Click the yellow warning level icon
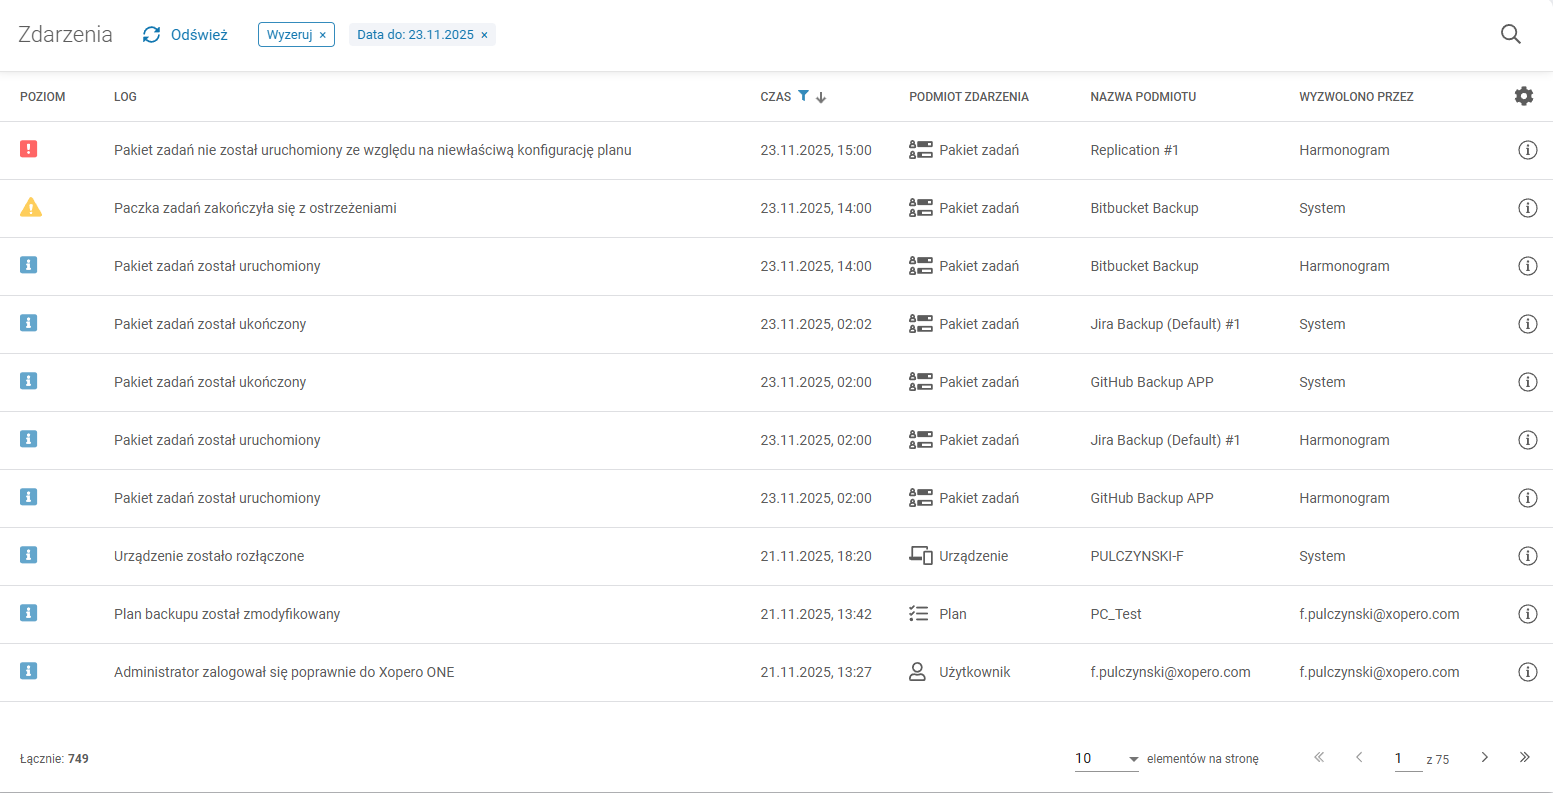The height and width of the screenshot is (793, 1553). (31, 207)
